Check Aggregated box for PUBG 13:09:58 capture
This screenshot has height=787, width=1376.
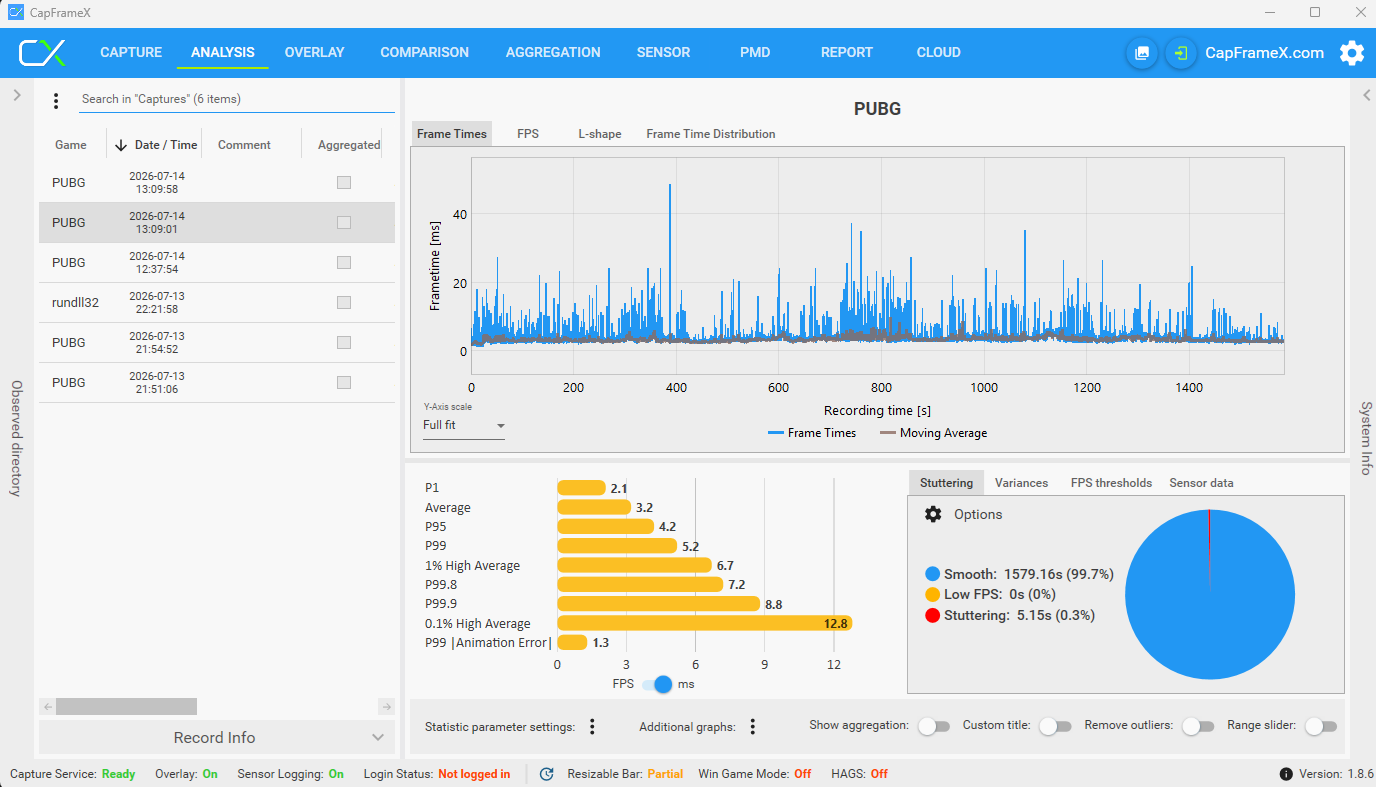click(344, 182)
